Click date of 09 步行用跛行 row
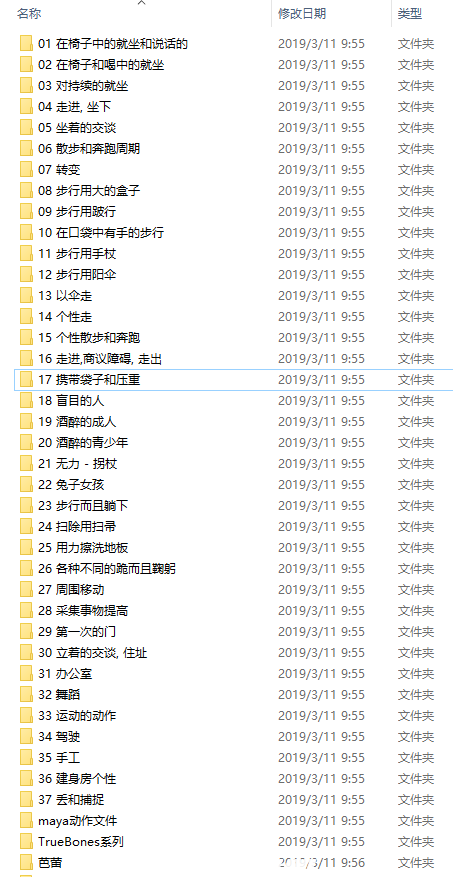The height and width of the screenshot is (877, 453). point(322,211)
